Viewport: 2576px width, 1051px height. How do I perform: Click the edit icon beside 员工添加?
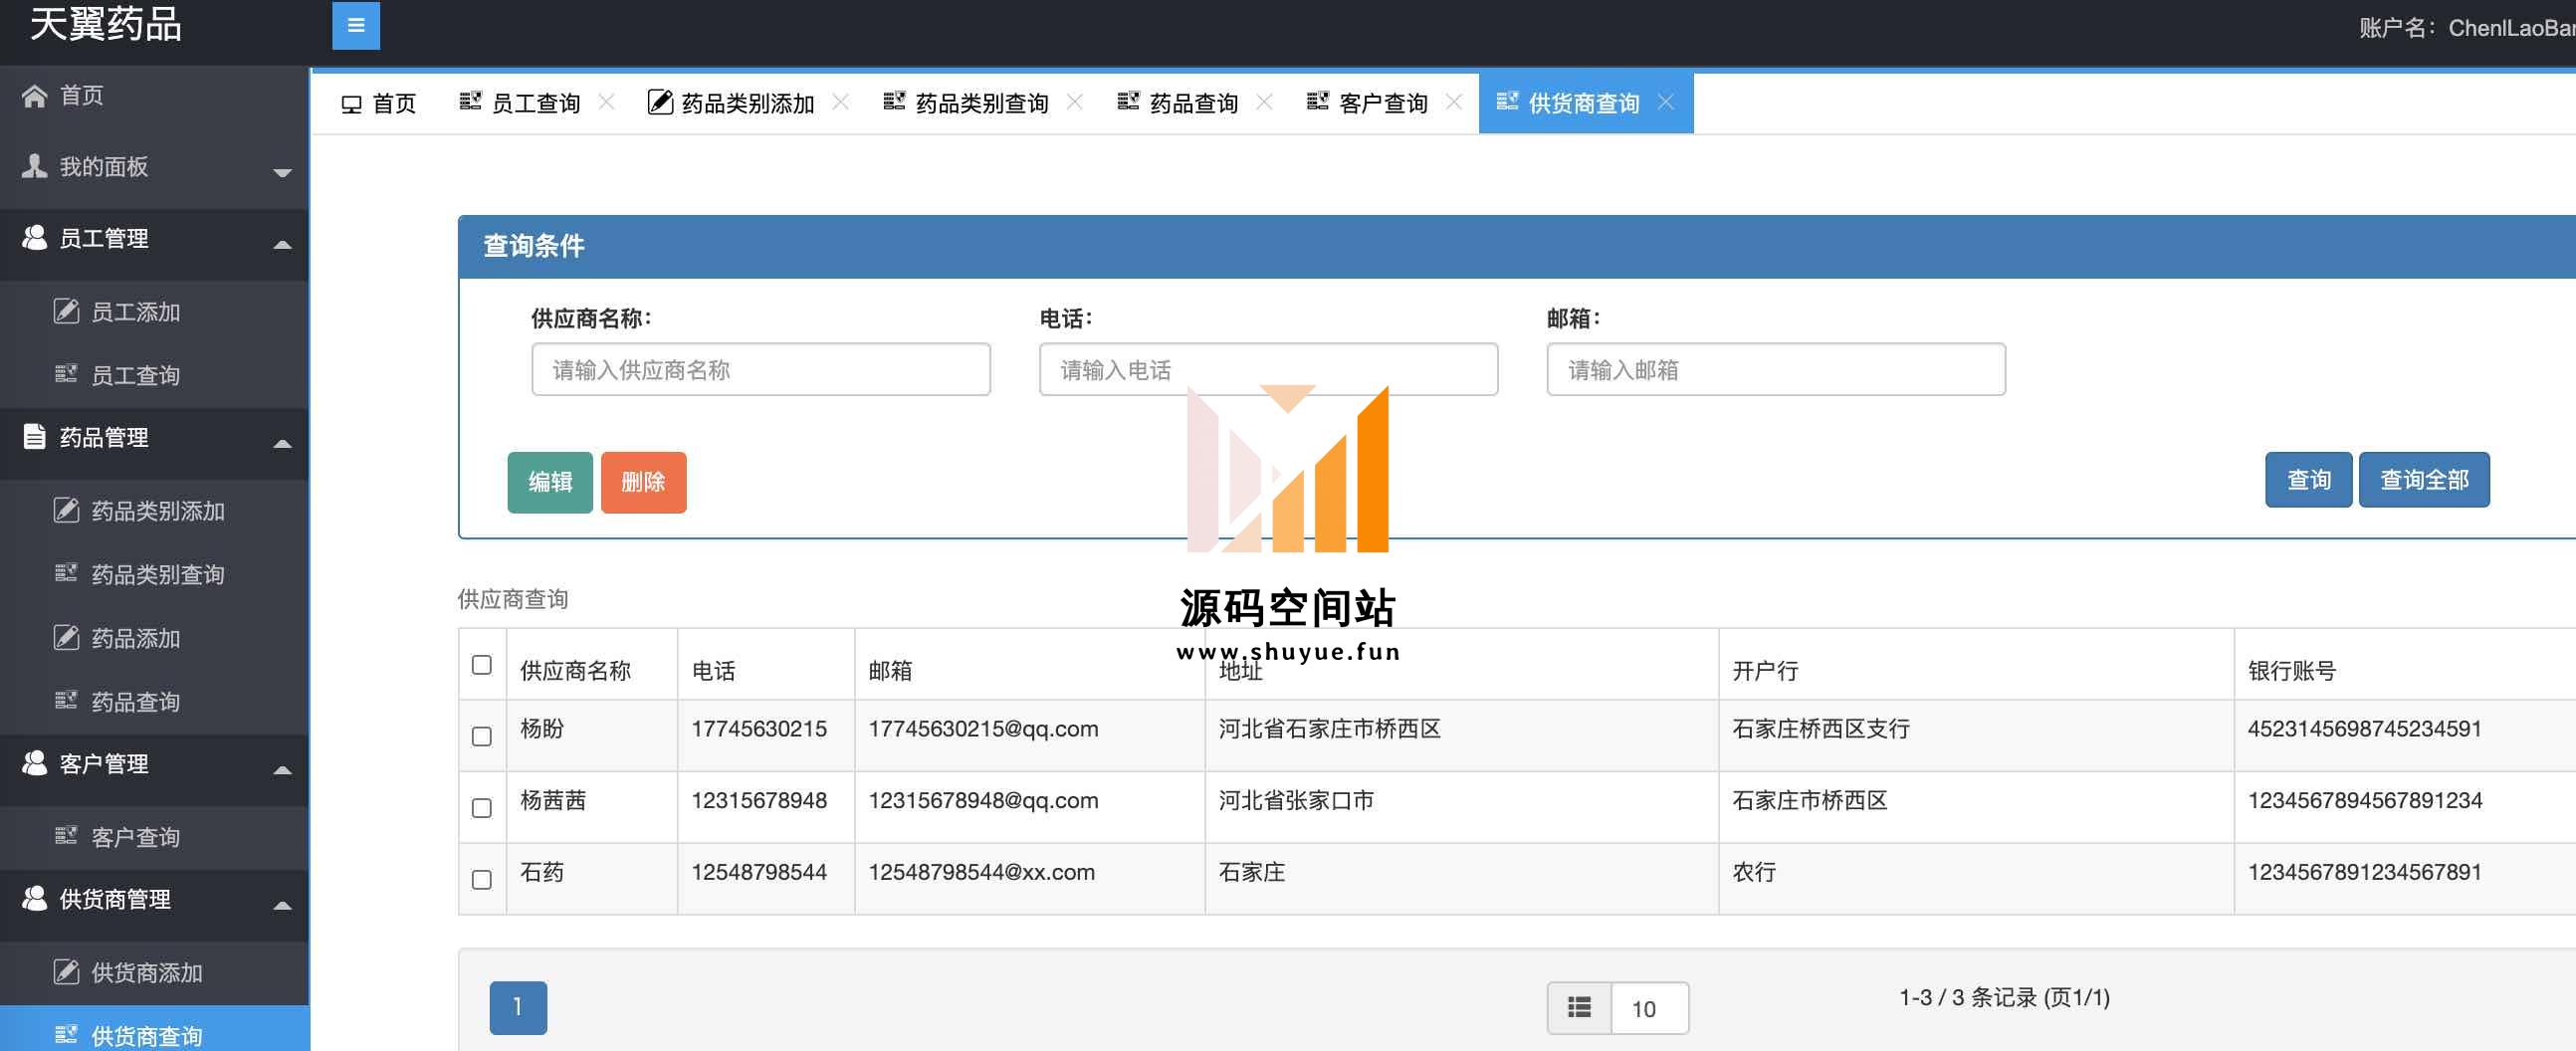click(x=66, y=311)
